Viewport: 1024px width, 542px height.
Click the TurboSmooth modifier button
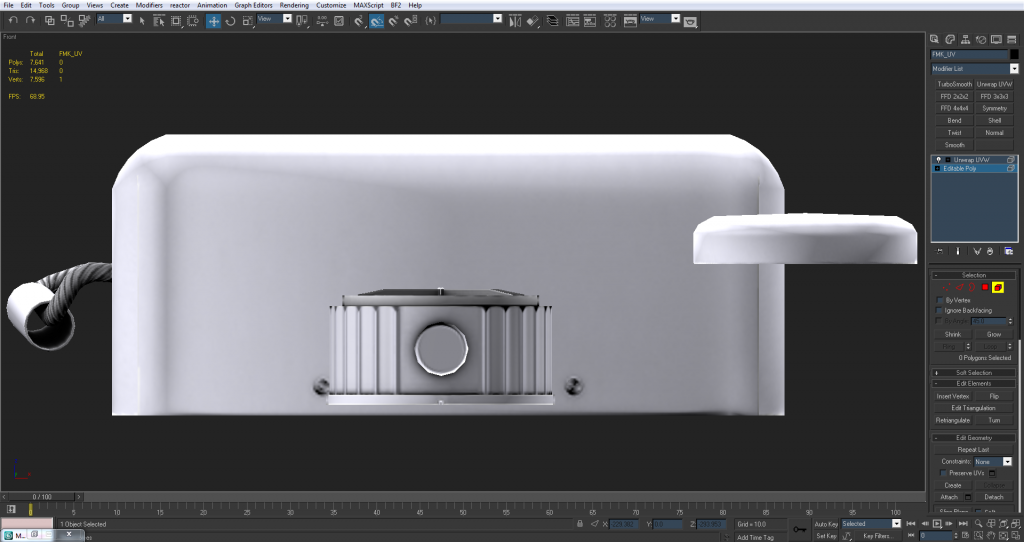[x=954, y=84]
